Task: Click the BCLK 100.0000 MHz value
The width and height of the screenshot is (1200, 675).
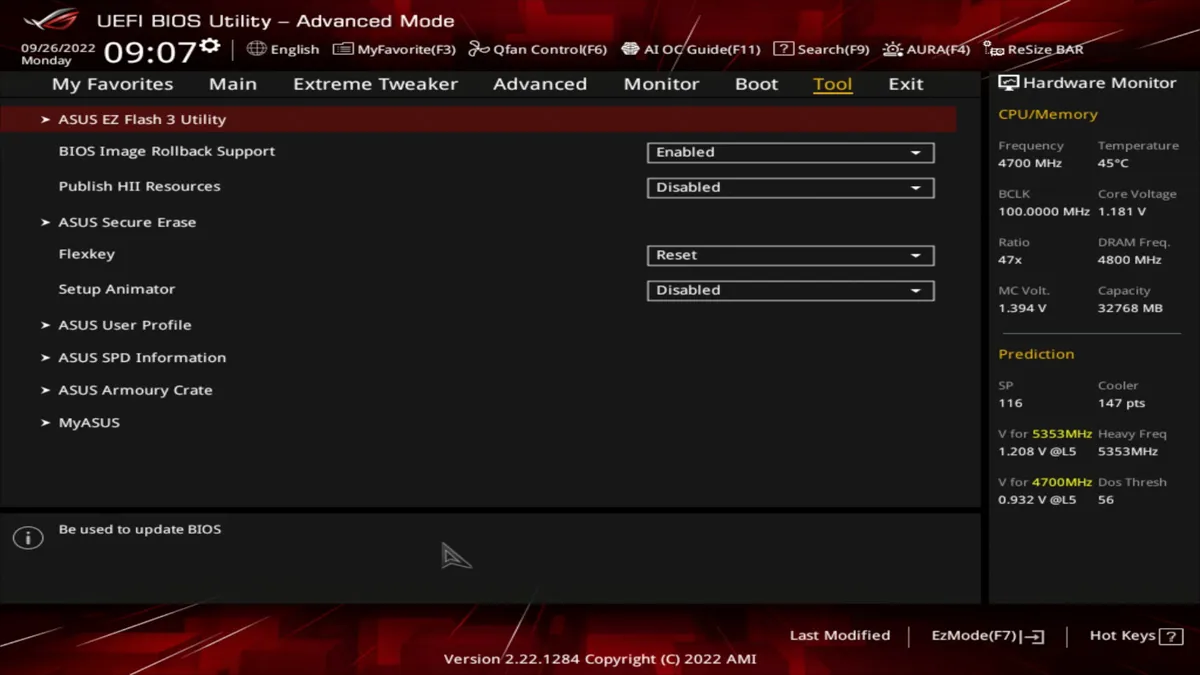Action: (1044, 211)
